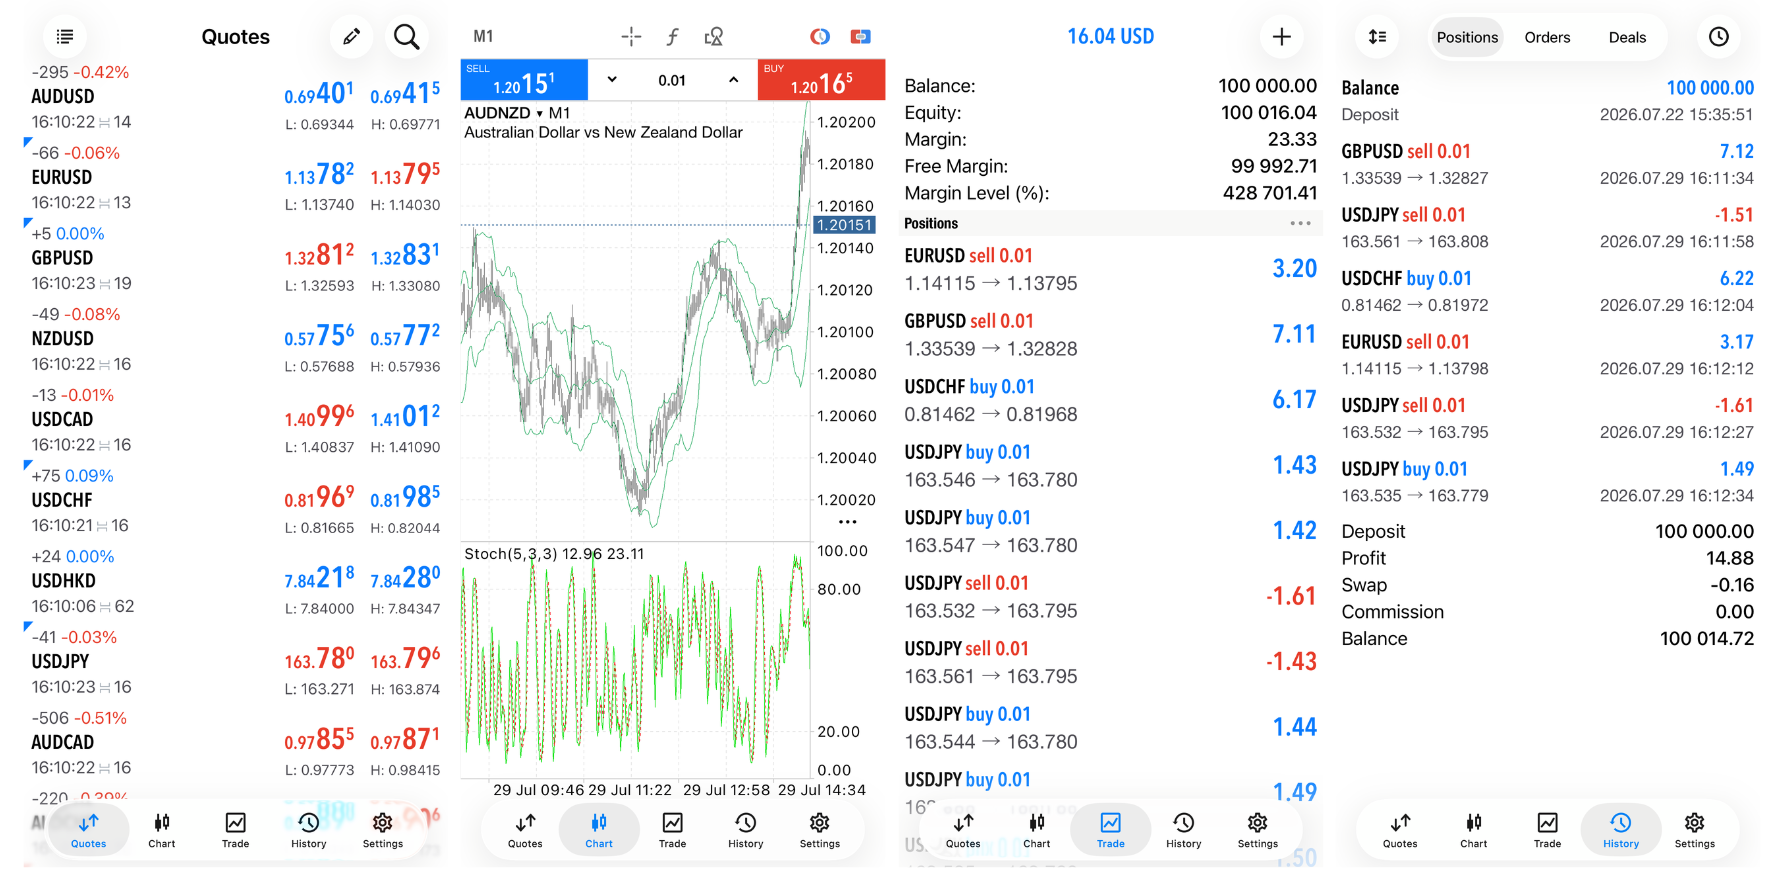Decrease volume with the down chevron

[612, 80]
